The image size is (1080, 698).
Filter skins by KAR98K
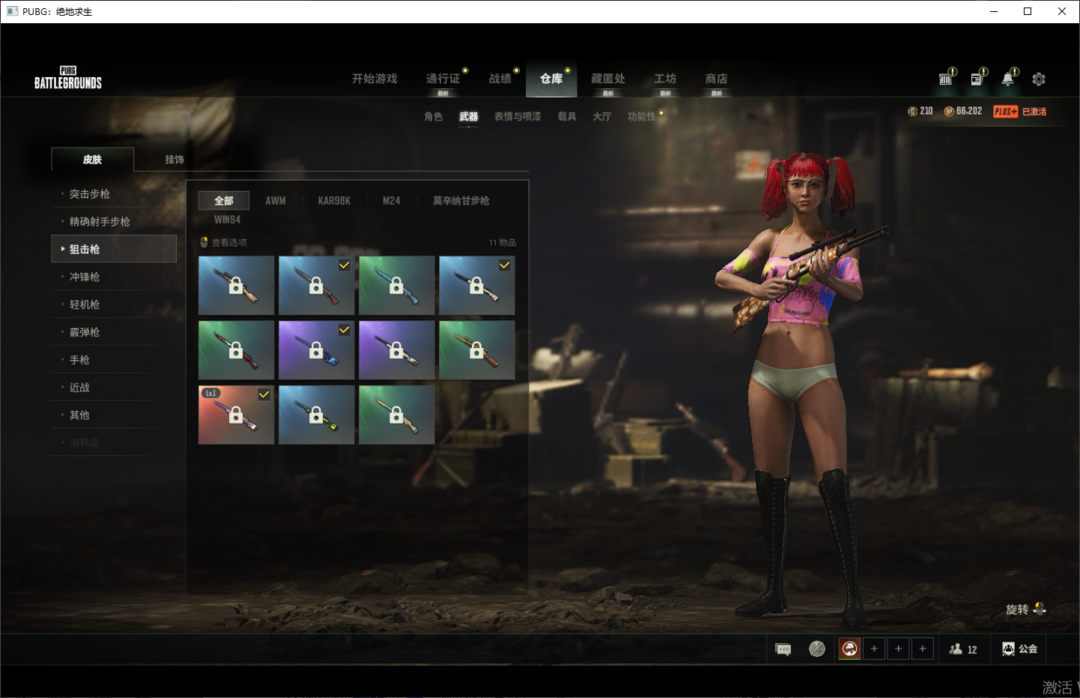[x=334, y=201]
